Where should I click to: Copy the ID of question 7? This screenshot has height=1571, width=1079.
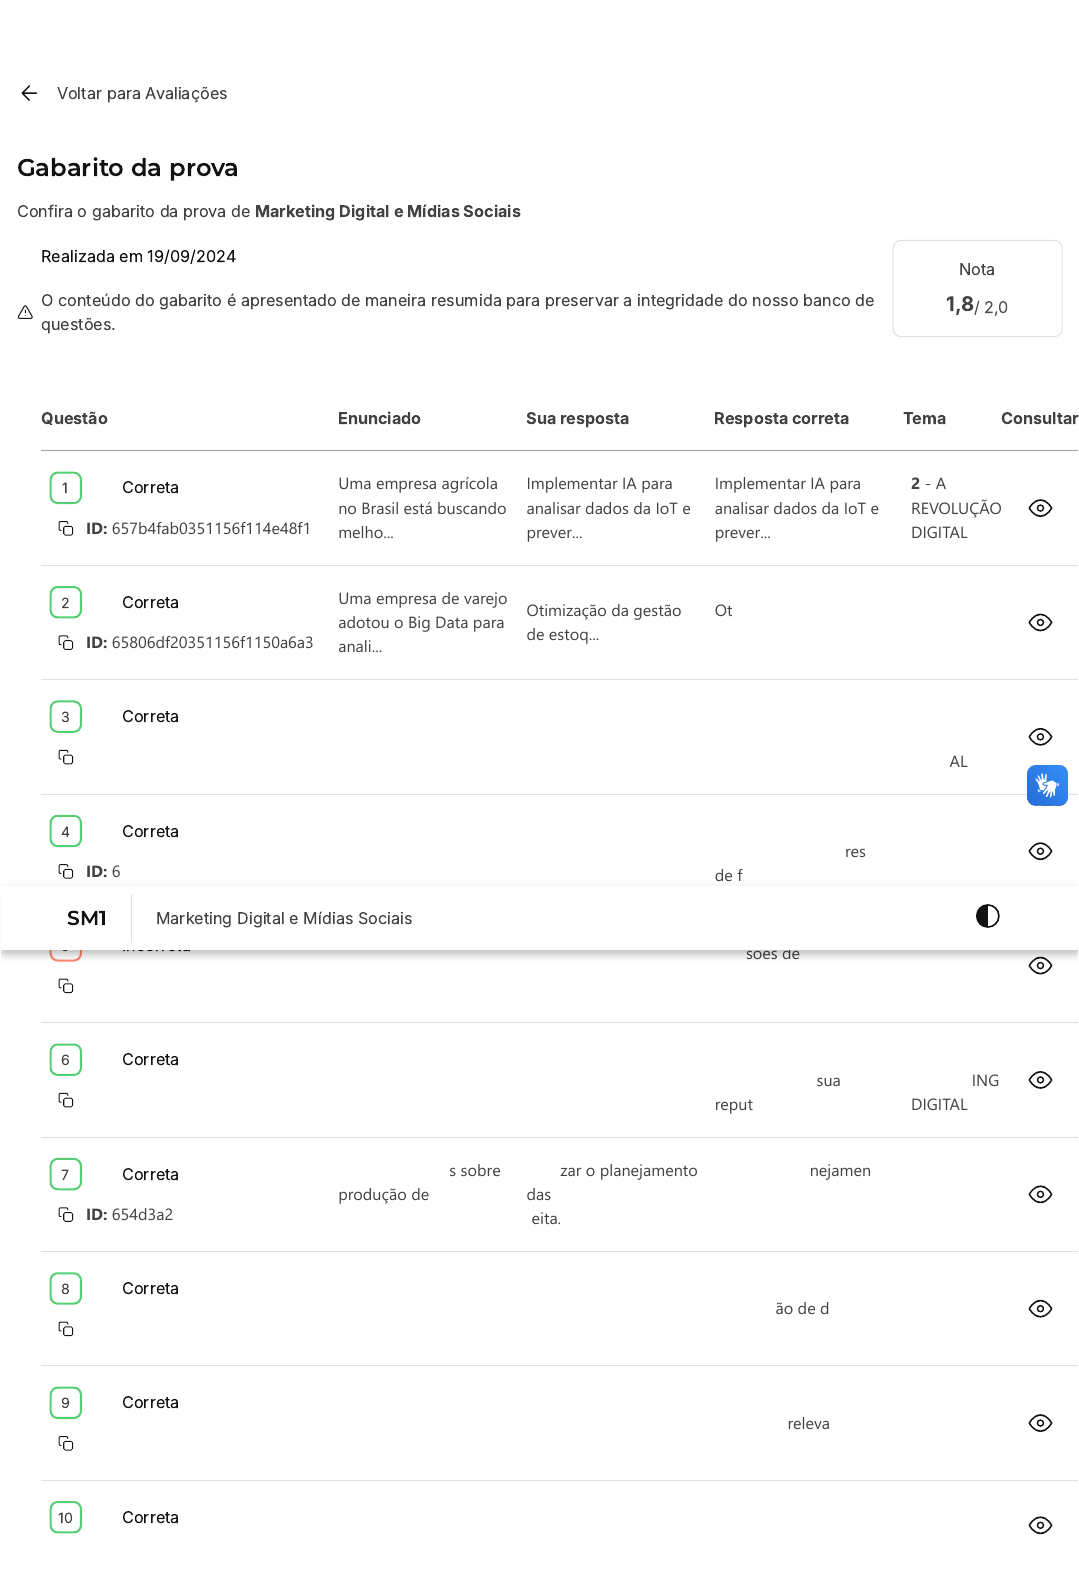click(66, 1214)
